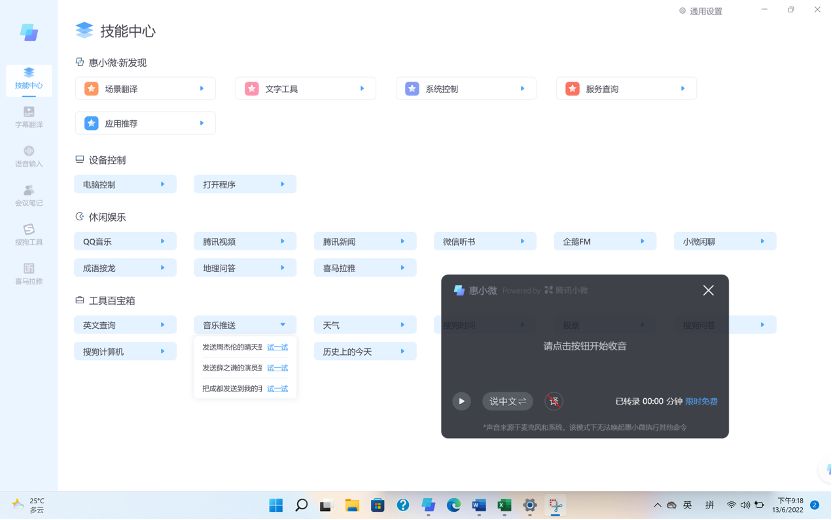Click the 工具百宝箱 section heading
The width and height of the screenshot is (832, 520).
[x=111, y=301]
